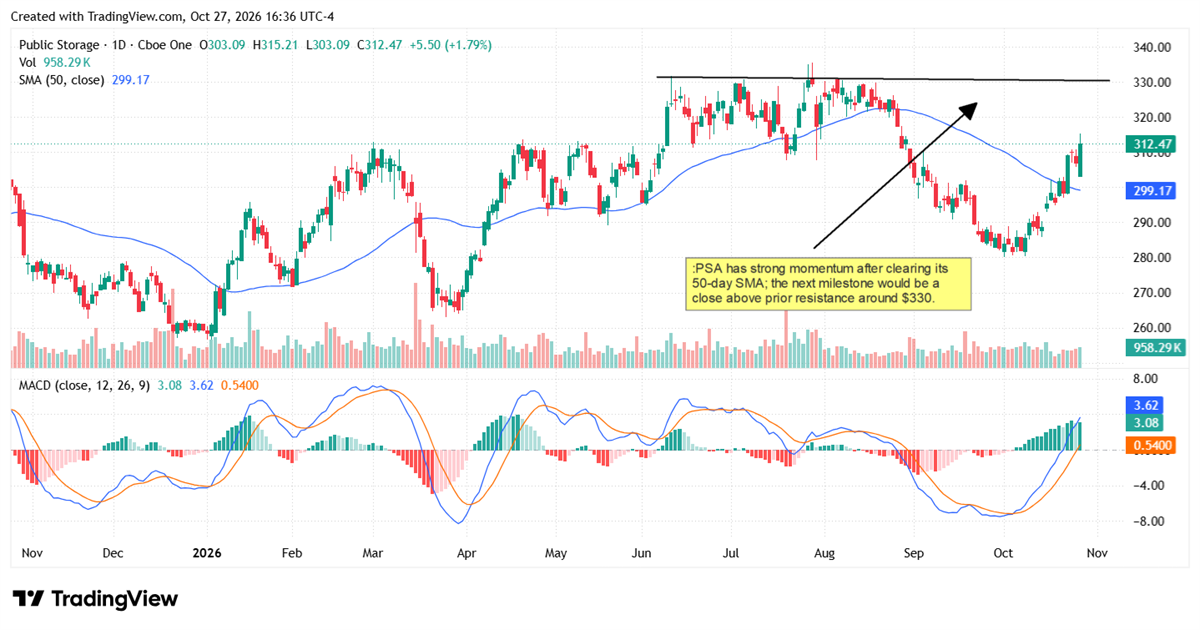This screenshot has width=1200, height=630.
Task: Click the Mar label on time axis
Action: tap(372, 552)
